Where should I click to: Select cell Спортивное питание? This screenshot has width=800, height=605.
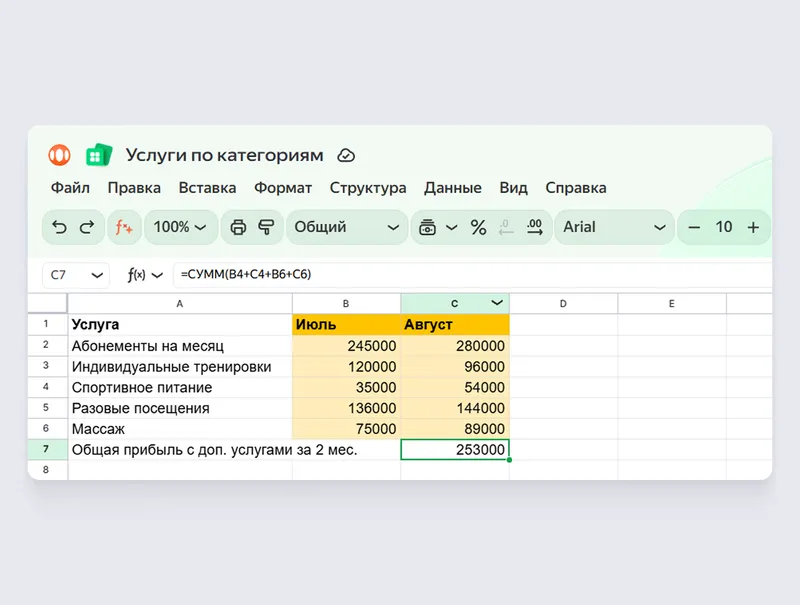(x=180, y=387)
